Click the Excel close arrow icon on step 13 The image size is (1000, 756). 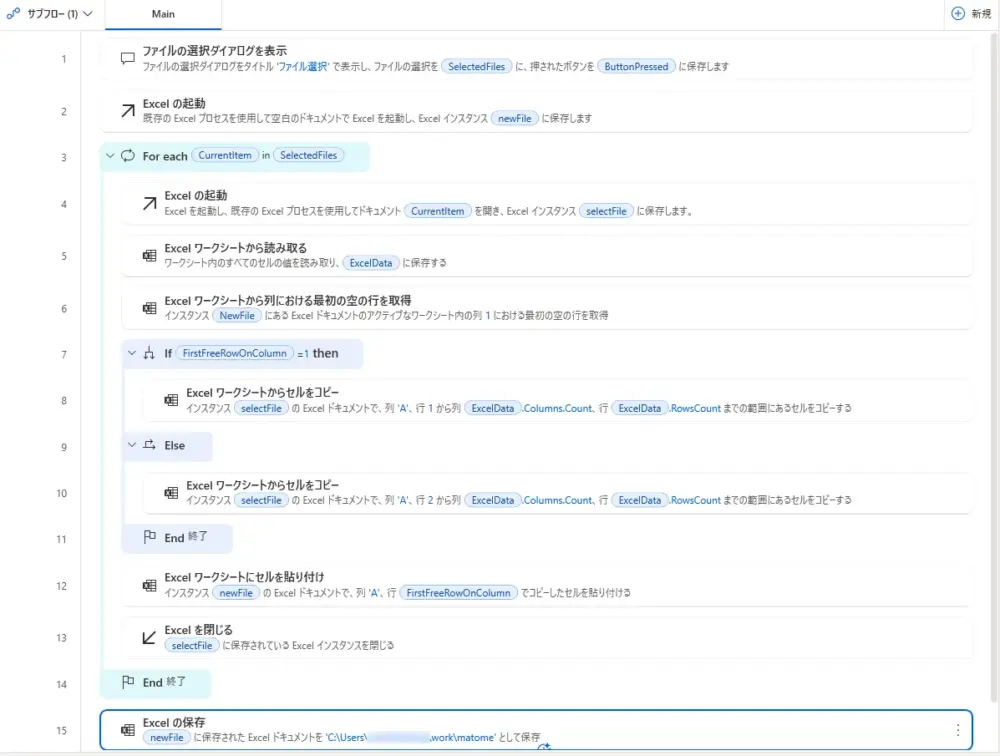tap(149, 637)
